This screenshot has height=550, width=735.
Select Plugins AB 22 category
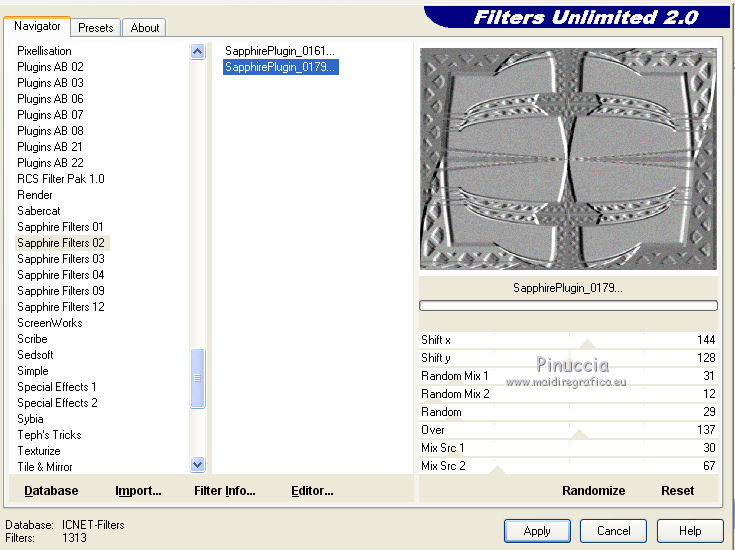tap(50, 163)
